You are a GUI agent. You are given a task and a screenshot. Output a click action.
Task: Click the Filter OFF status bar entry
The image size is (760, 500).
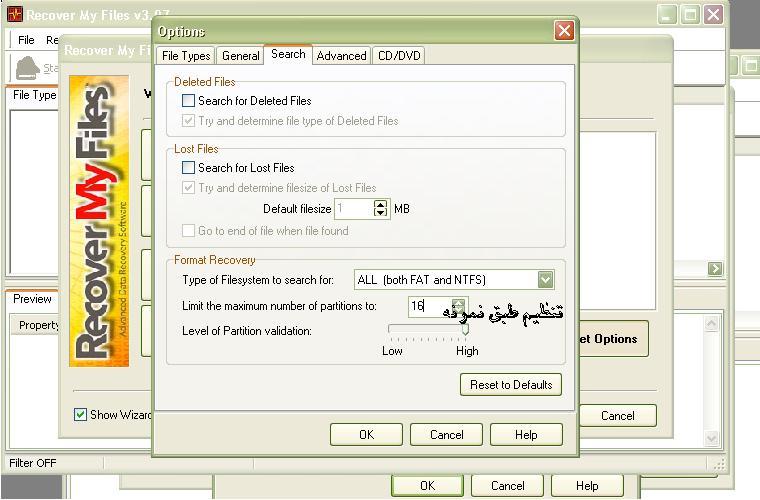click(33, 463)
